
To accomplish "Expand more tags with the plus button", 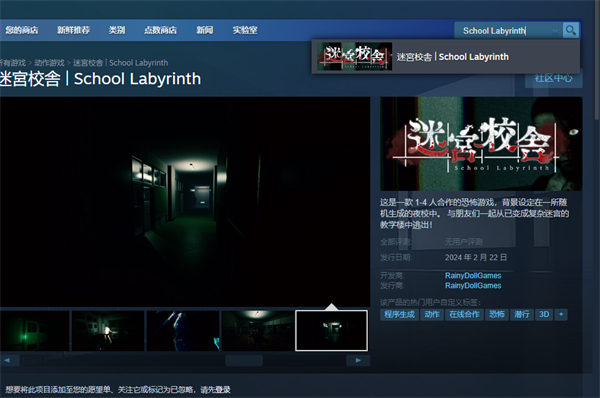I will pyautogui.click(x=561, y=315).
